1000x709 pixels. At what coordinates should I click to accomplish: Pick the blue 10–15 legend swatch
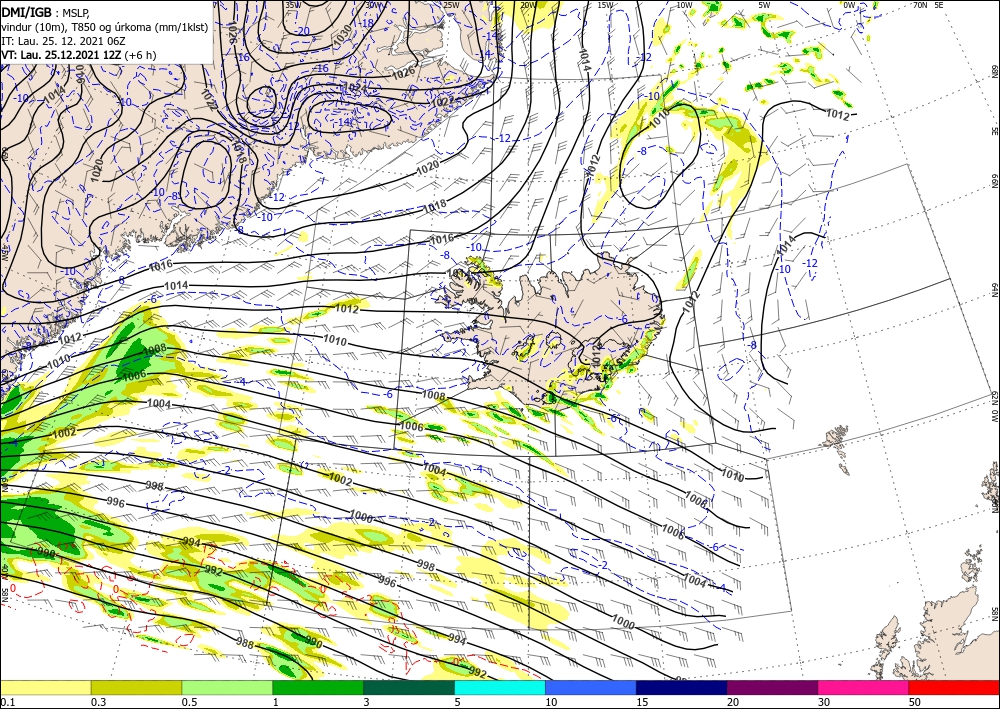point(591,687)
